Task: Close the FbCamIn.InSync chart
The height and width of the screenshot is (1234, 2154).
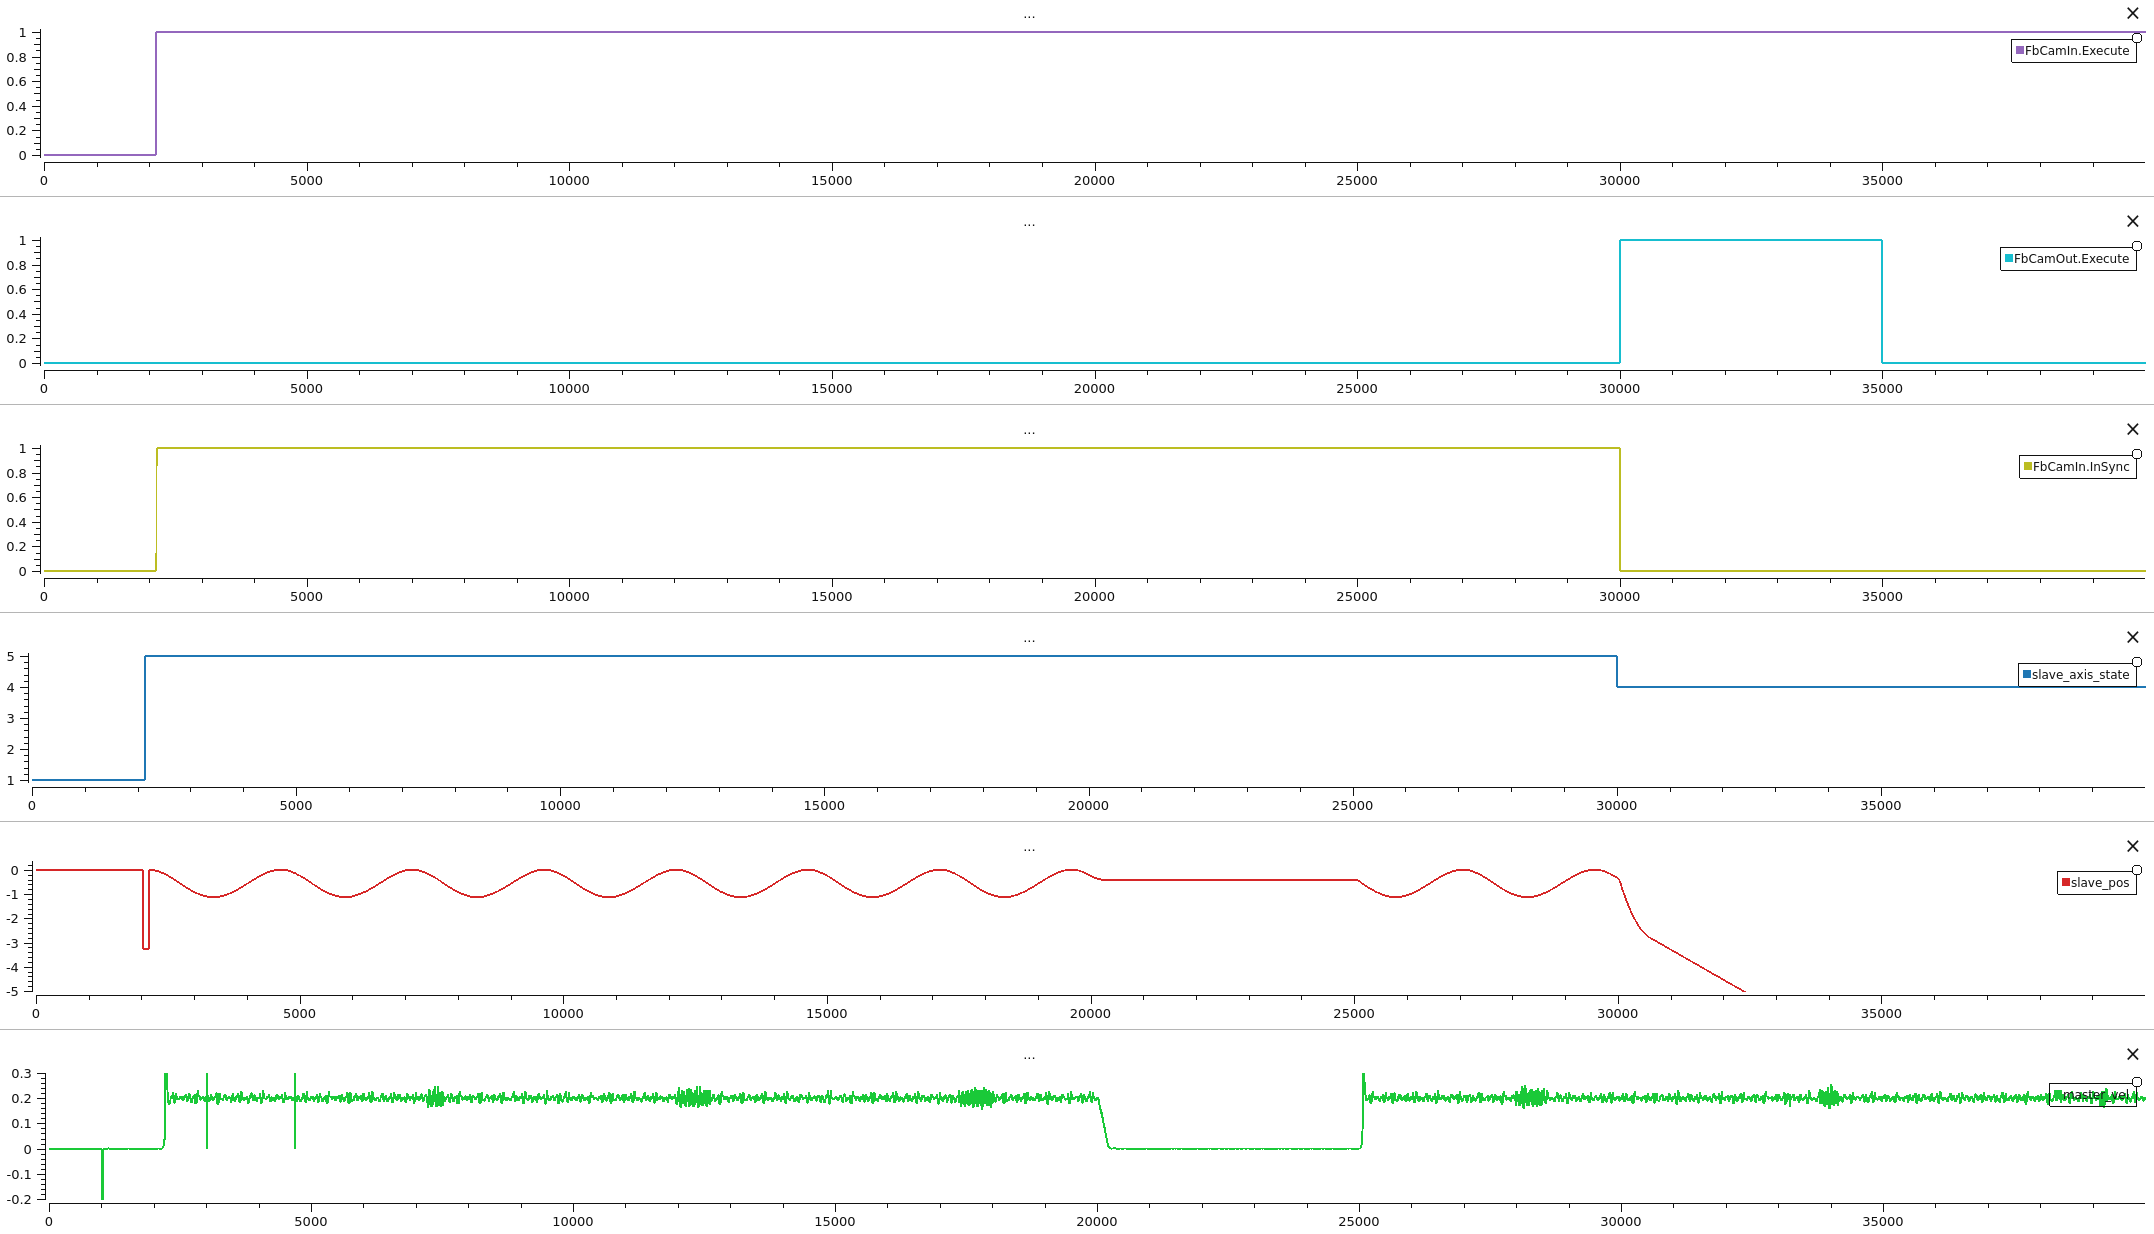Action: [2132, 430]
